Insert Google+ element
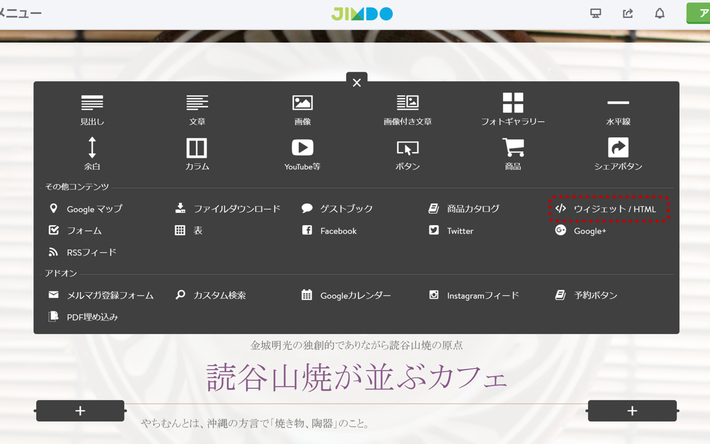 [580, 230]
